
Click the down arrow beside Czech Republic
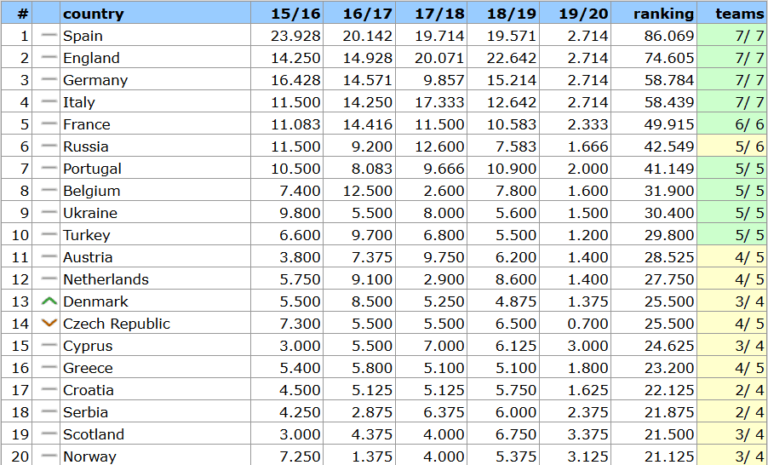point(48,323)
